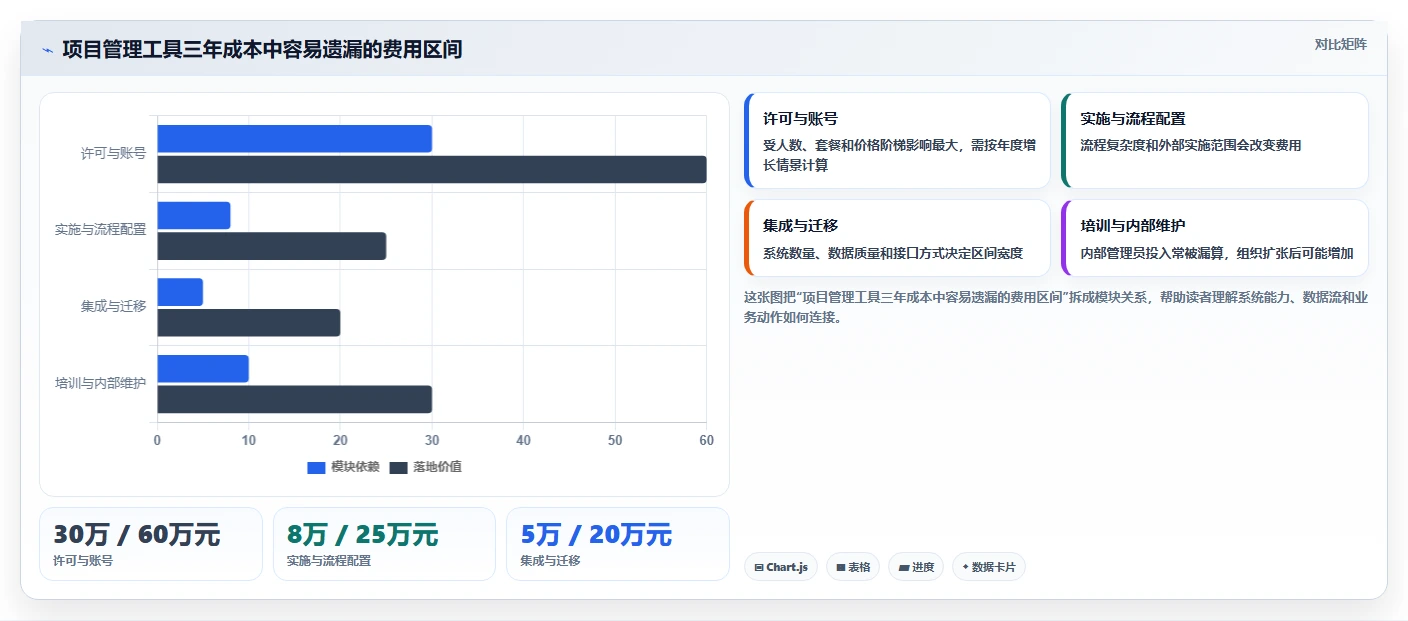The width and height of the screenshot is (1408, 621).
Task: Click the 培训与内部维护 y-axis label
Action: tap(100, 383)
